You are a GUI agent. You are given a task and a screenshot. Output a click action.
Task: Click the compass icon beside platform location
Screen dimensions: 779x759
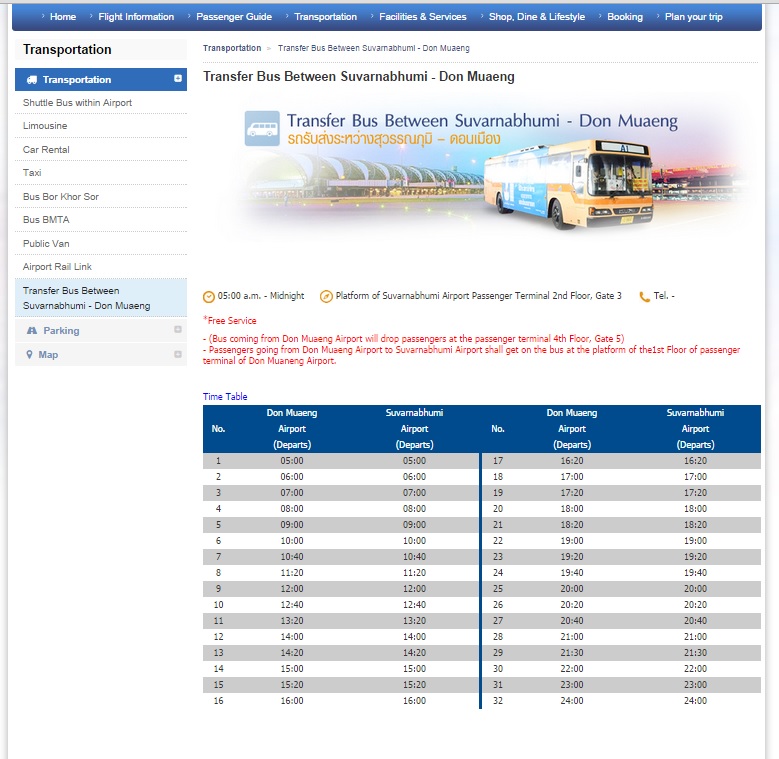click(326, 297)
